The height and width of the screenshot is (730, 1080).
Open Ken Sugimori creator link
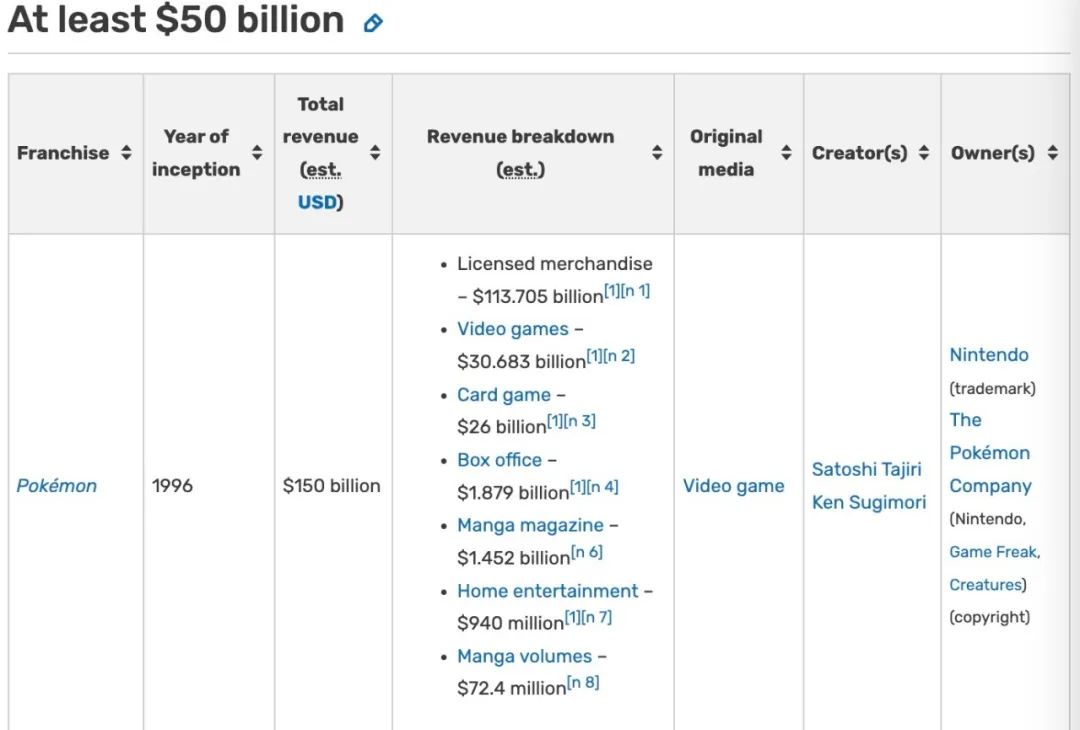click(869, 502)
